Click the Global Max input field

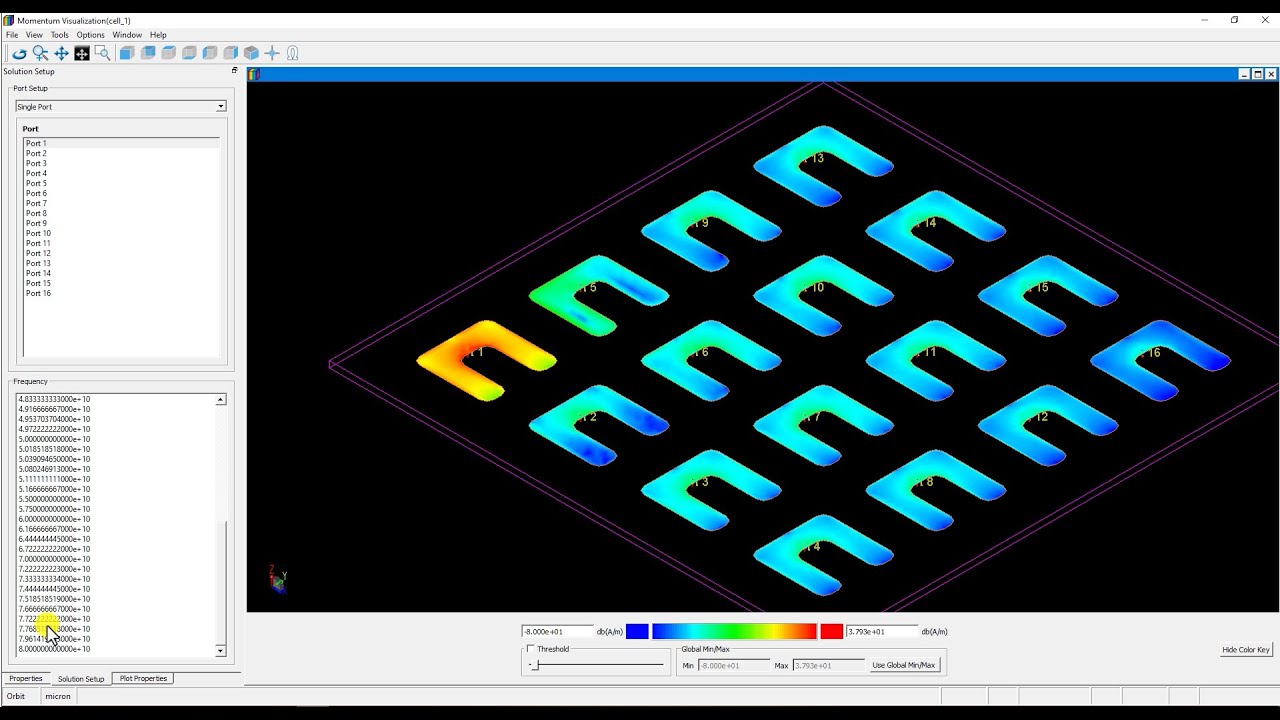827,665
